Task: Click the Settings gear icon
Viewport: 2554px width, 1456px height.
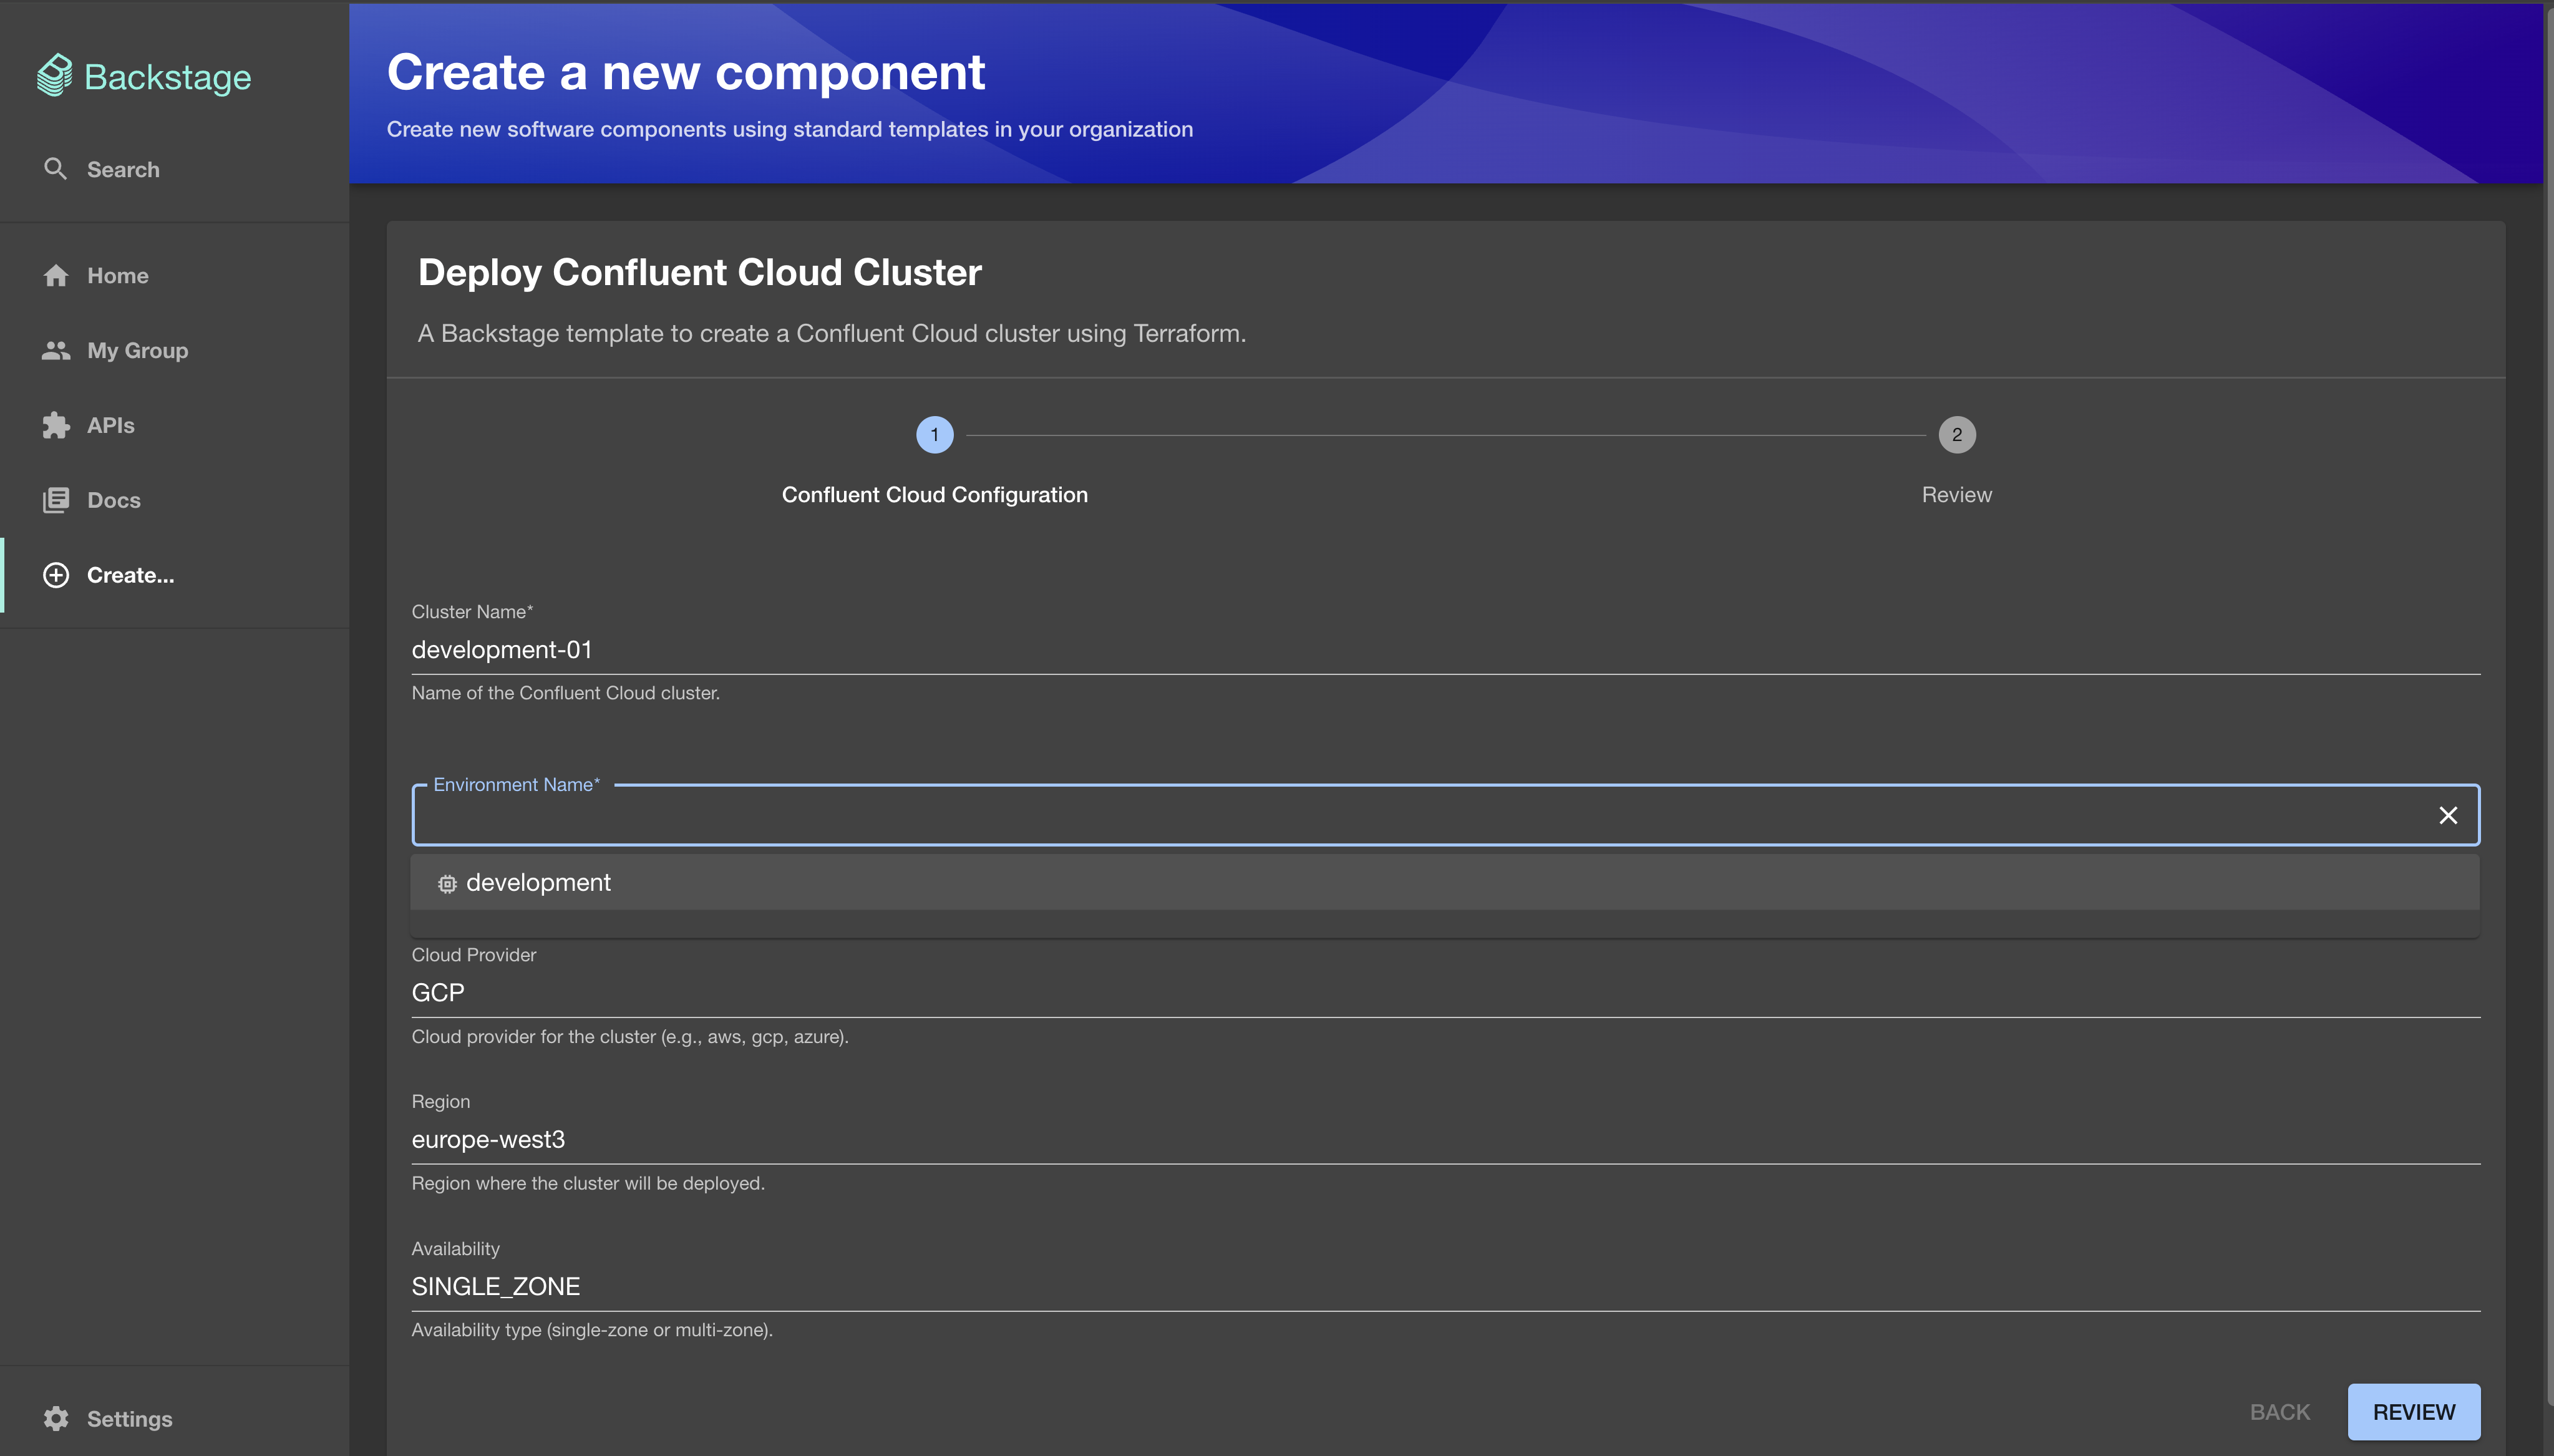Action: tap(56, 1418)
